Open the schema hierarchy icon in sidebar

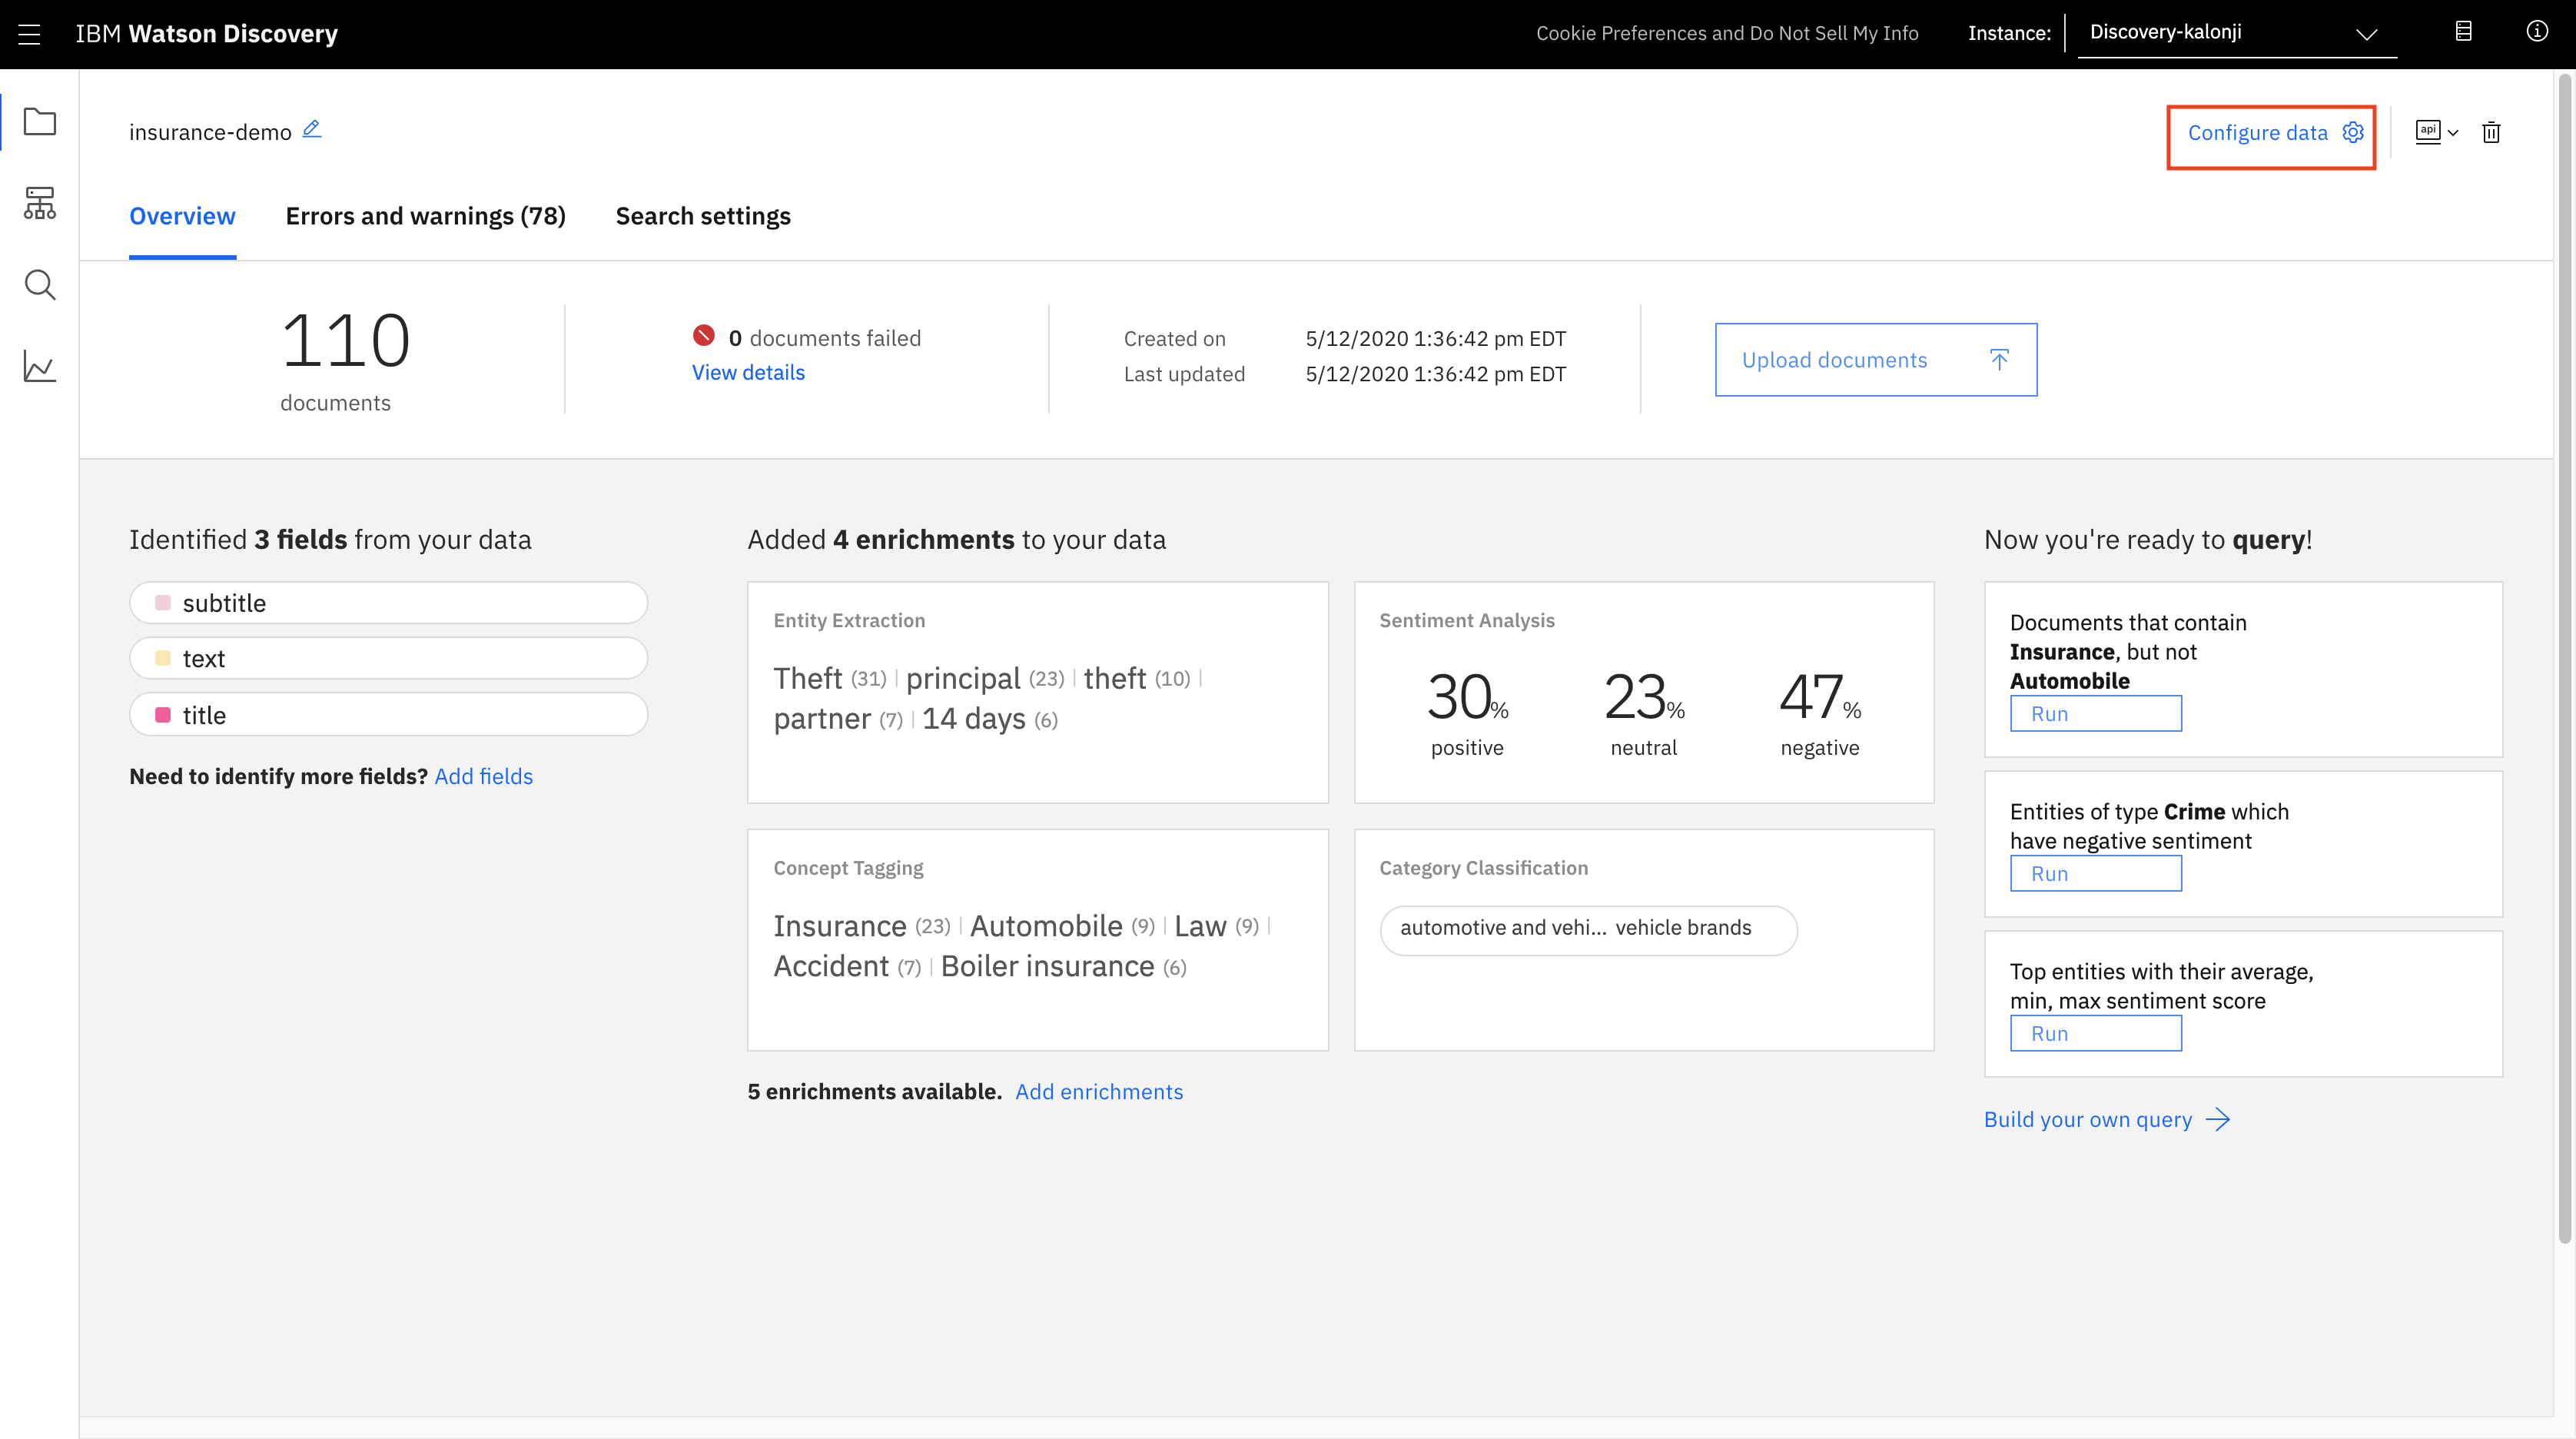pyautogui.click(x=39, y=203)
